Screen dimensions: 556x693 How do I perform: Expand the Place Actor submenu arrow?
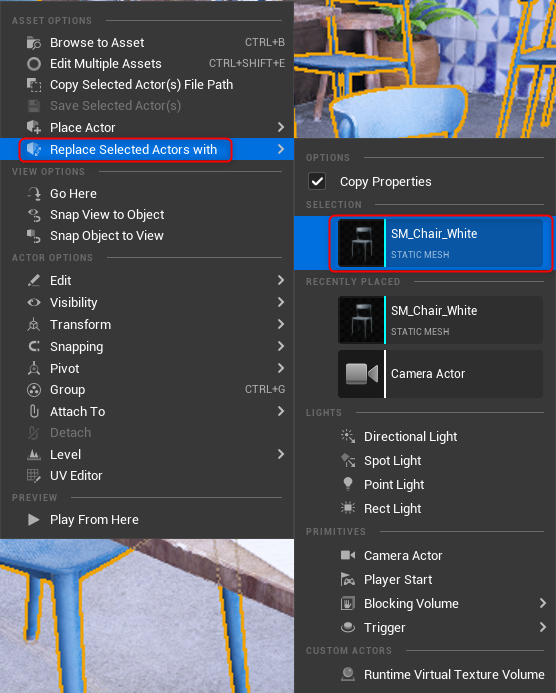[281, 127]
